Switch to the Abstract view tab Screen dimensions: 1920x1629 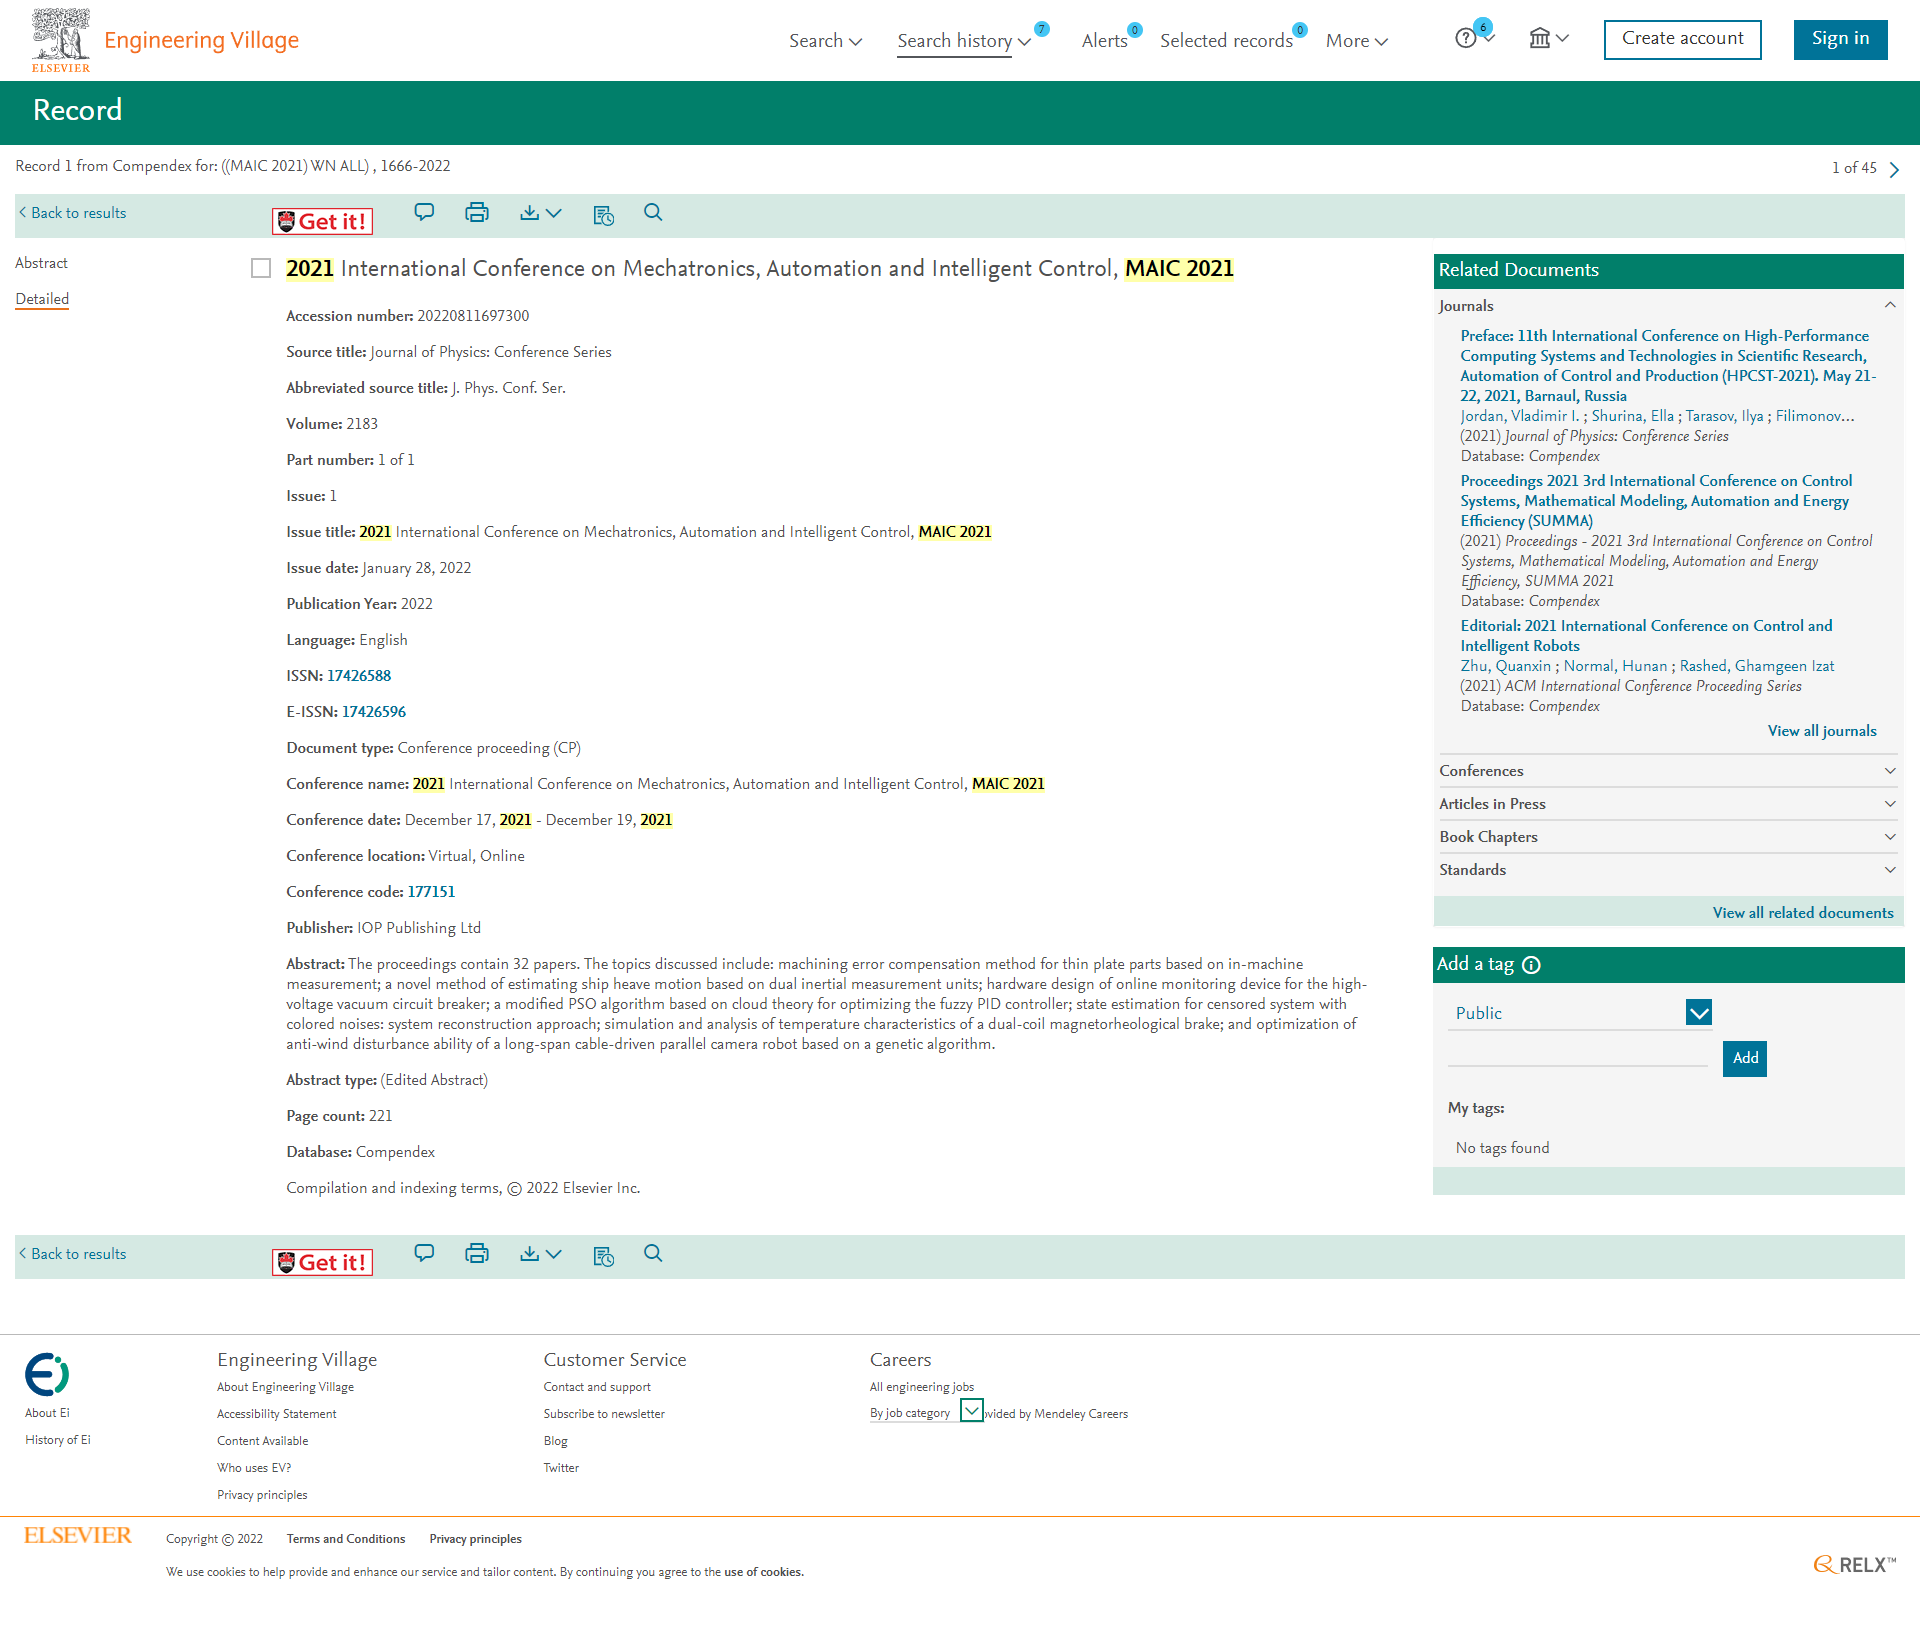point(41,263)
